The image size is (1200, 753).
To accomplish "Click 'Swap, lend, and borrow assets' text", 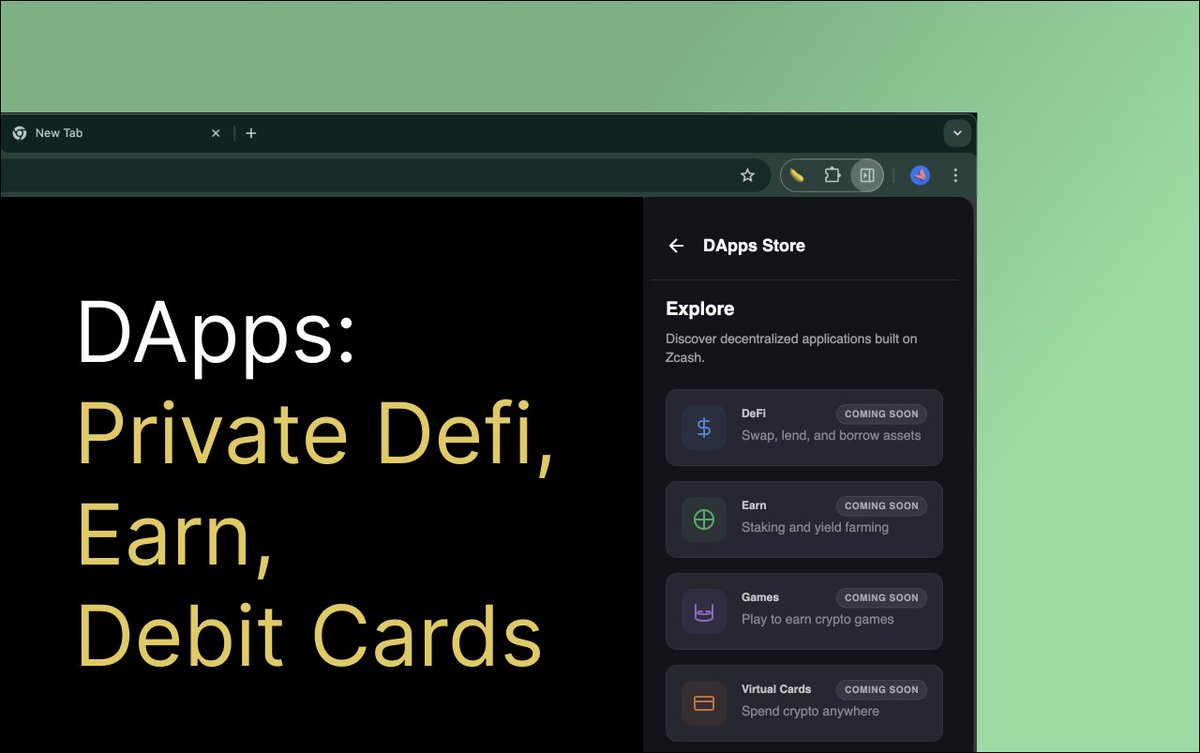I will pos(831,436).
